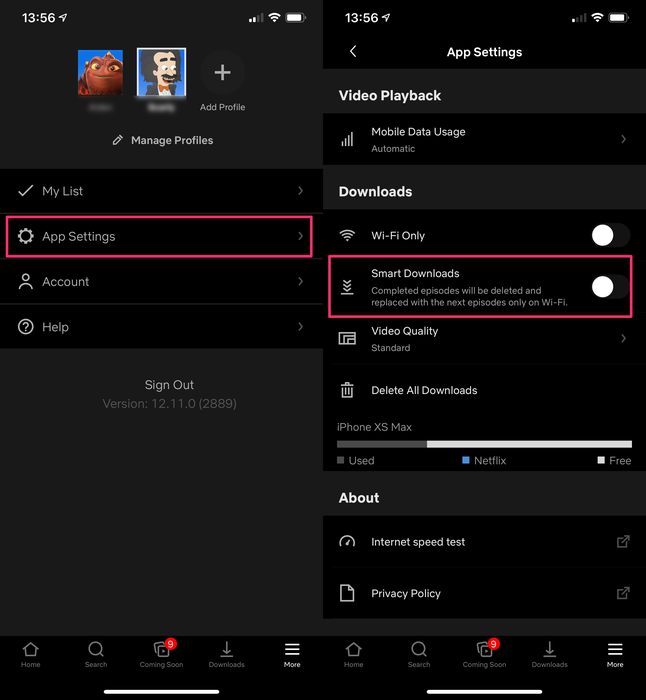646x700 pixels.
Task: Tap the signal bars icon for Mobile Data Usage
Action: [347, 139]
